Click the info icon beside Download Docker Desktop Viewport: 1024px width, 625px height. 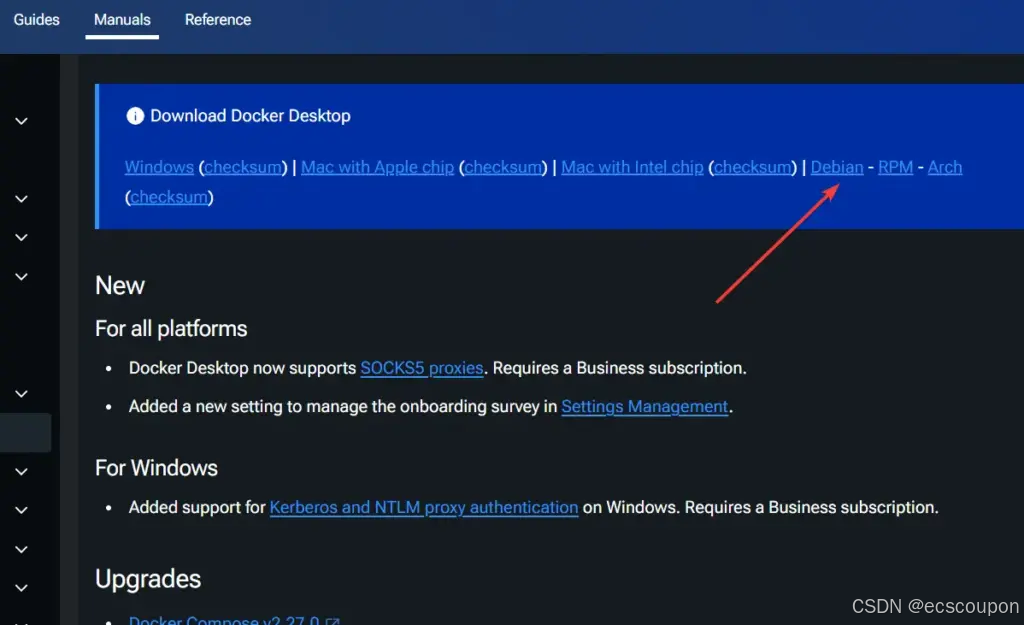[x=135, y=116]
